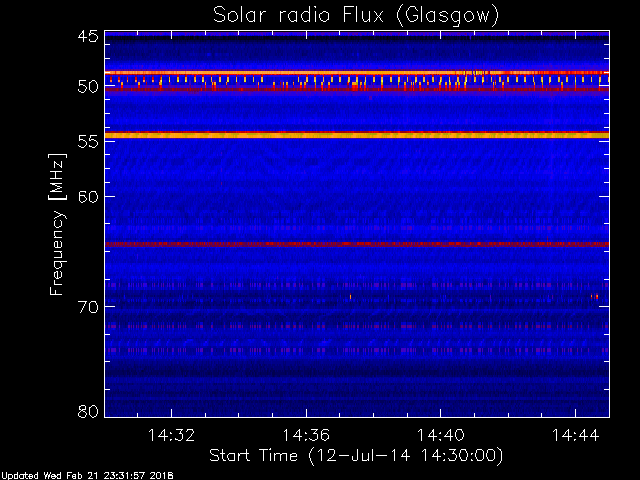Click the plot title 'Solar radio Flux (Glasgow)'
This screenshot has height=480, width=640.
point(356,16)
